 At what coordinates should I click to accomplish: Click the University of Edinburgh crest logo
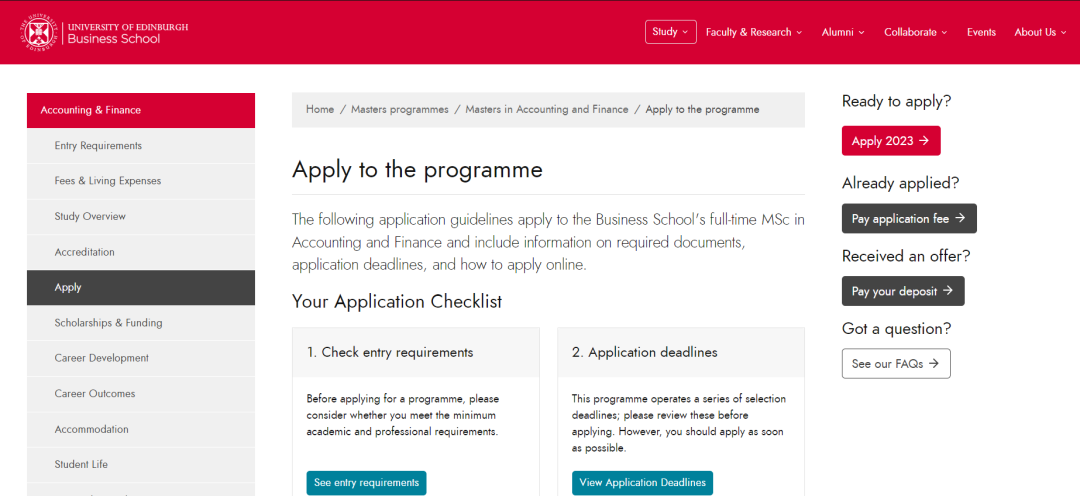click(x=38, y=32)
